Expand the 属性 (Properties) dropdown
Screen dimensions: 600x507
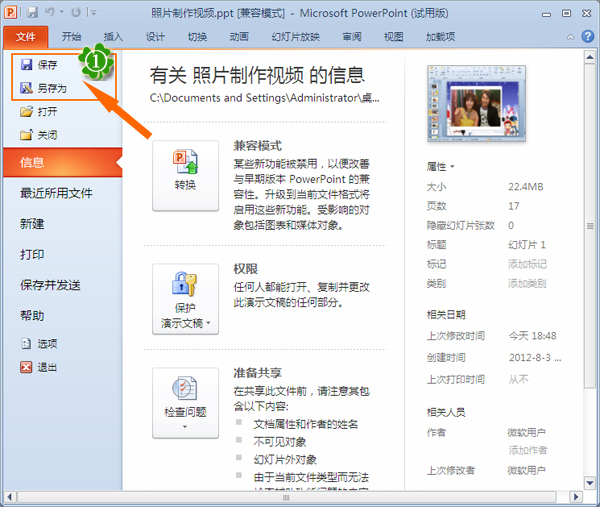(440, 166)
